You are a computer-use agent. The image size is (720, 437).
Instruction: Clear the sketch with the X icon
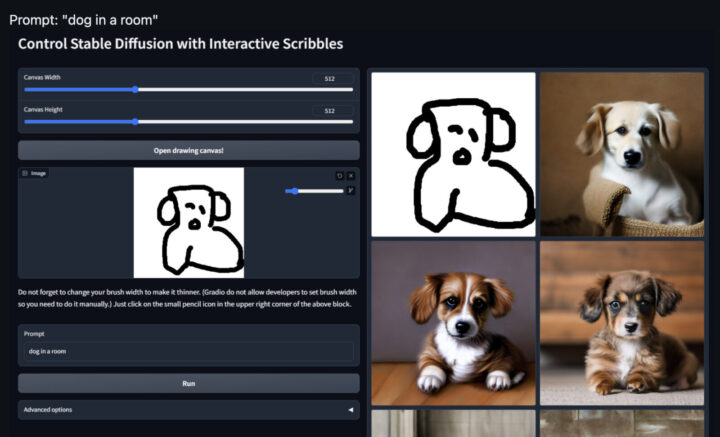click(351, 175)
